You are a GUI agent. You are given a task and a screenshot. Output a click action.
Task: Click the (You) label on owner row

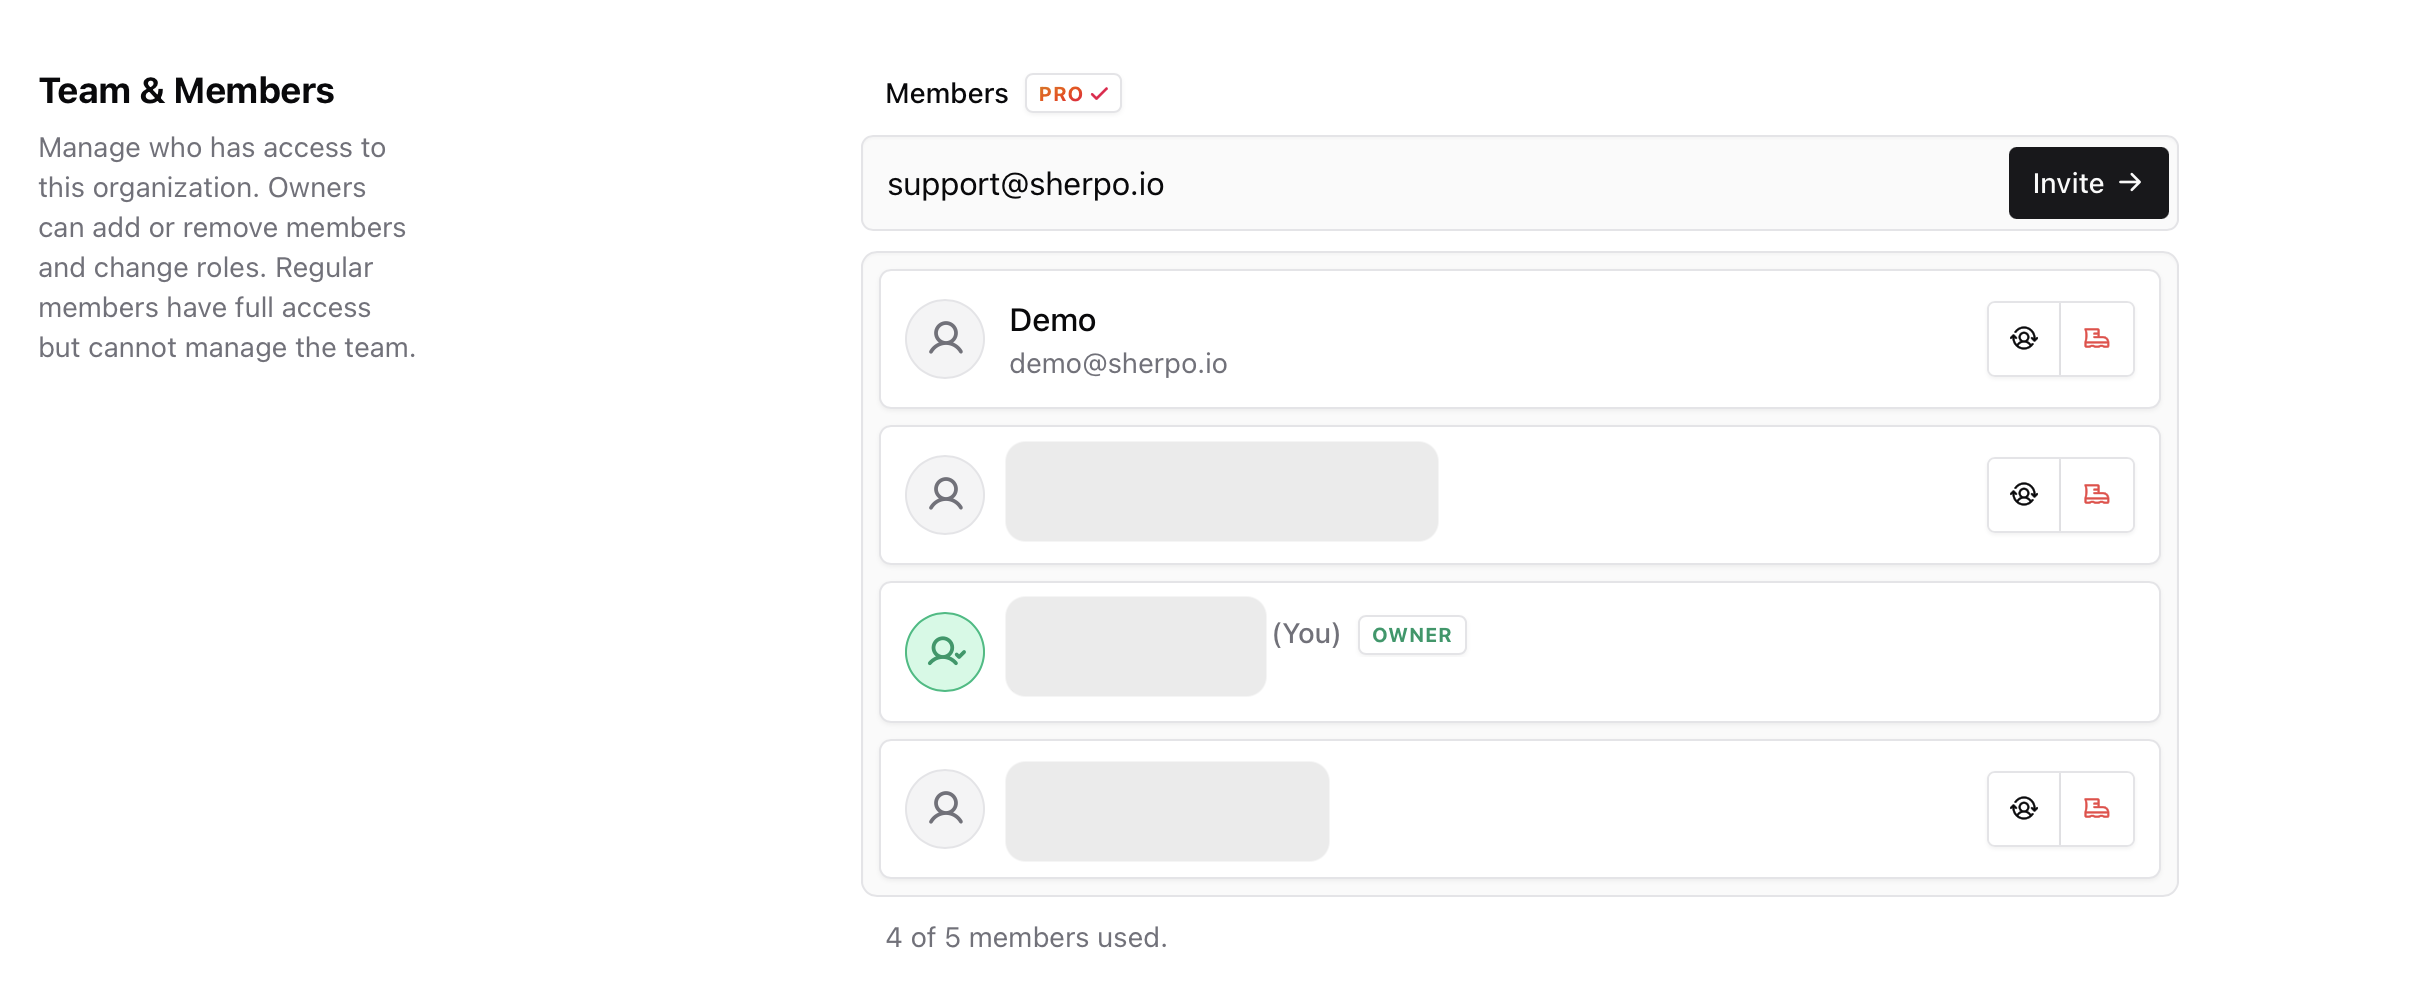[x=1306, y=634]
